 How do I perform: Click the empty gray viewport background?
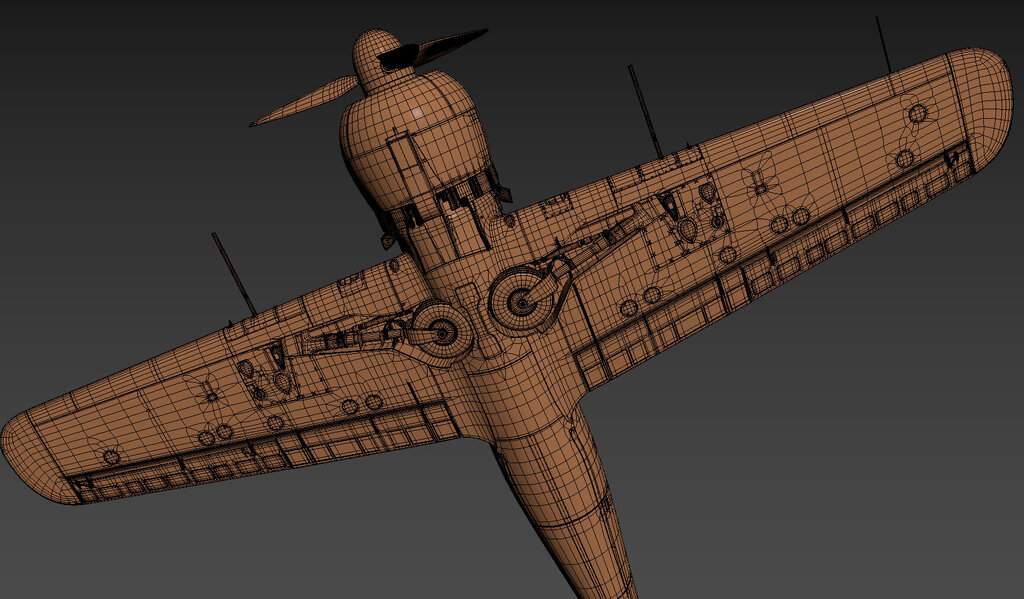pyautogui.click(x=850, y=450)
